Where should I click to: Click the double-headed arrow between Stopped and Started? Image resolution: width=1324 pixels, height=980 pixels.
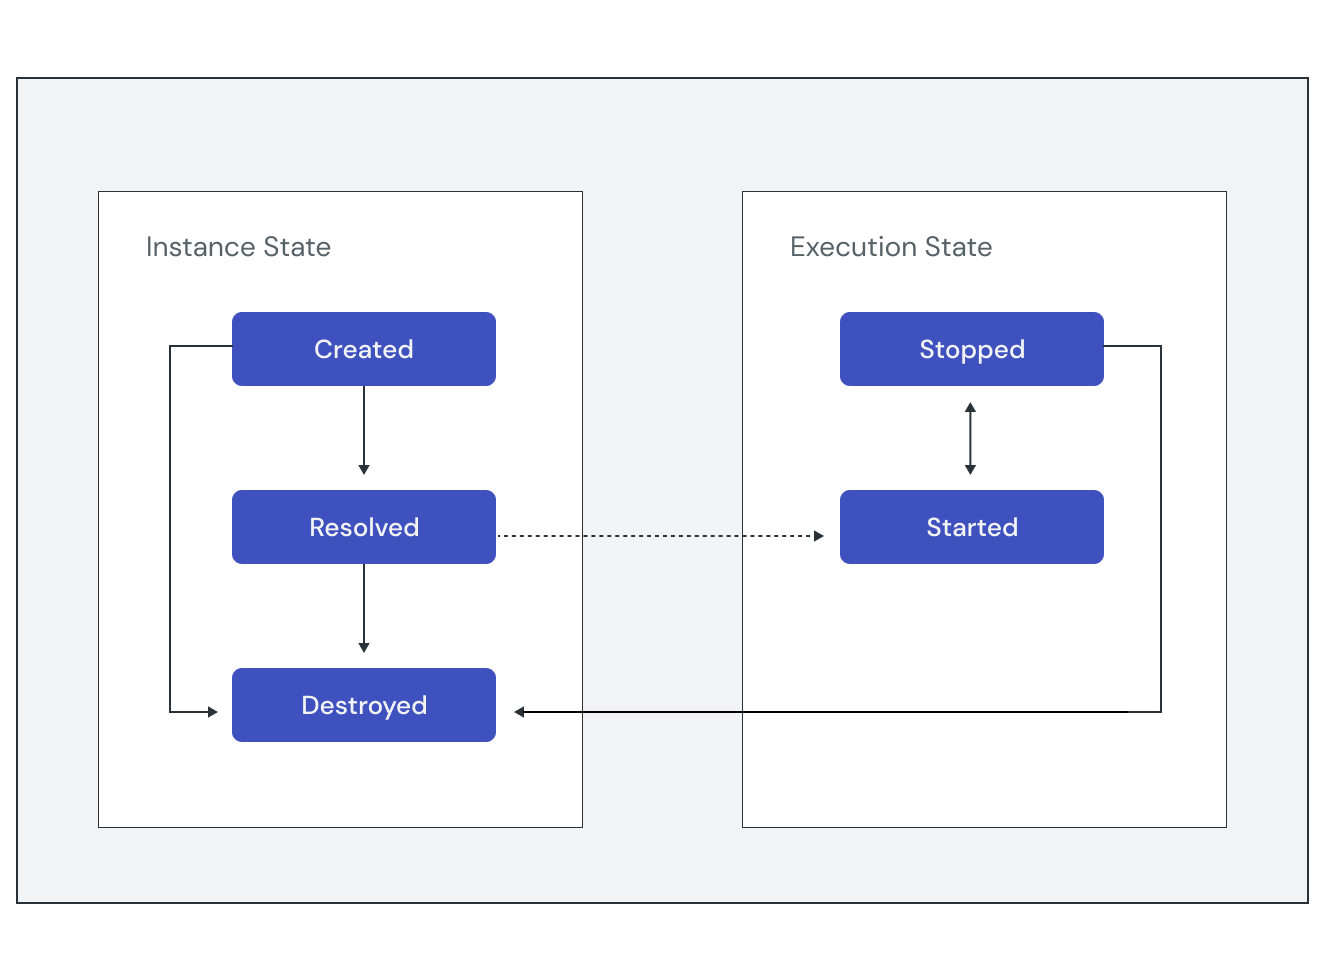[x=971, y=435]
